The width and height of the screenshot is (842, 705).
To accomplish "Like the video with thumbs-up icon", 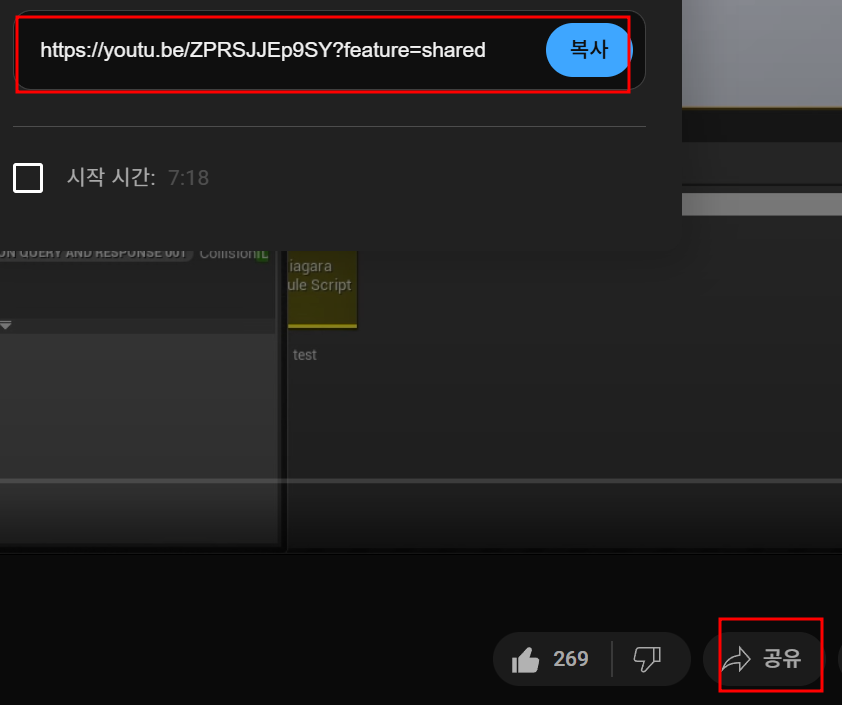I will tap(525, 659).
